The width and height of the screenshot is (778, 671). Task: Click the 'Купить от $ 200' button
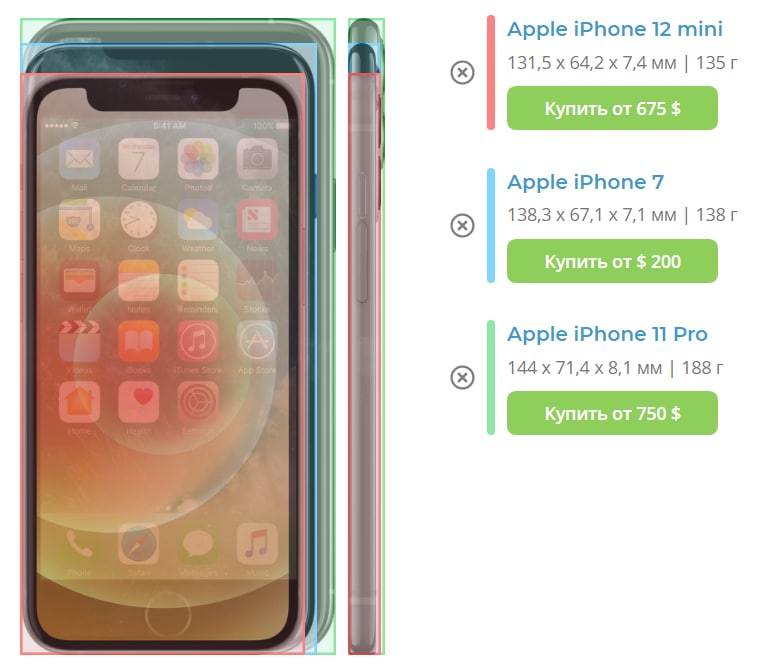612,261
